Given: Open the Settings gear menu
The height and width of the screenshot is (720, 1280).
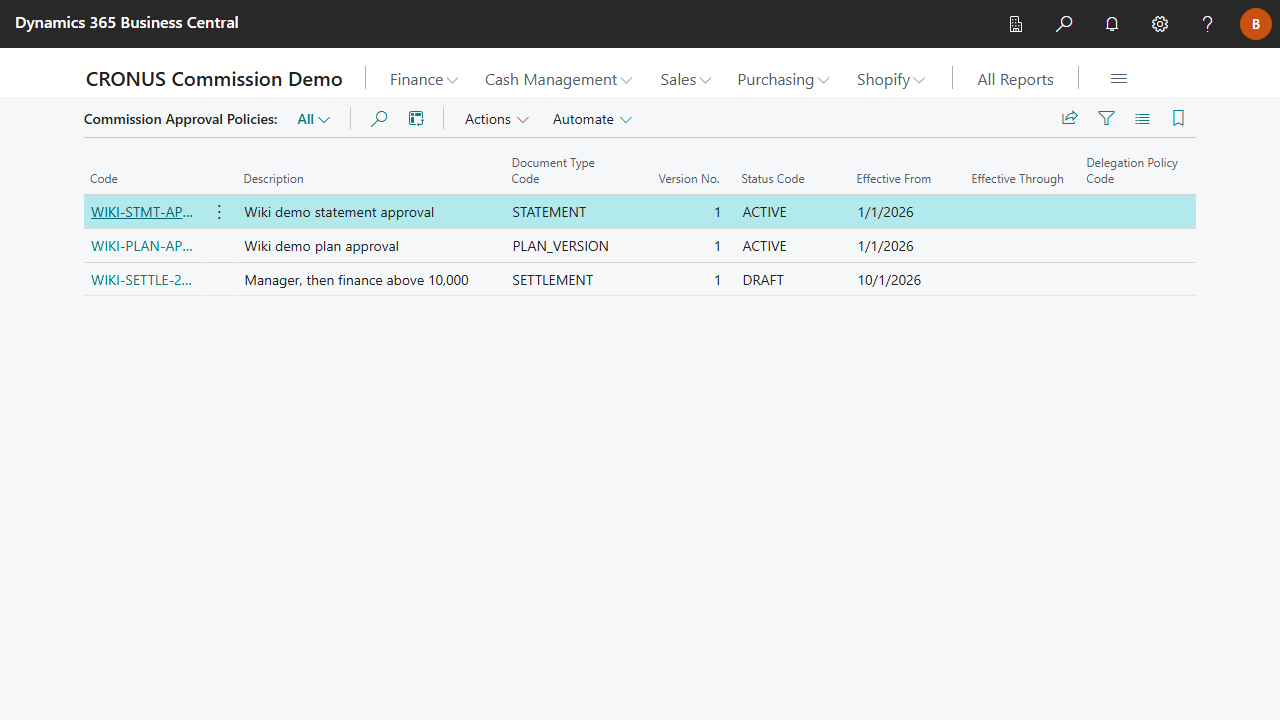Looking at the screenshot, I should coord(1160,24).
